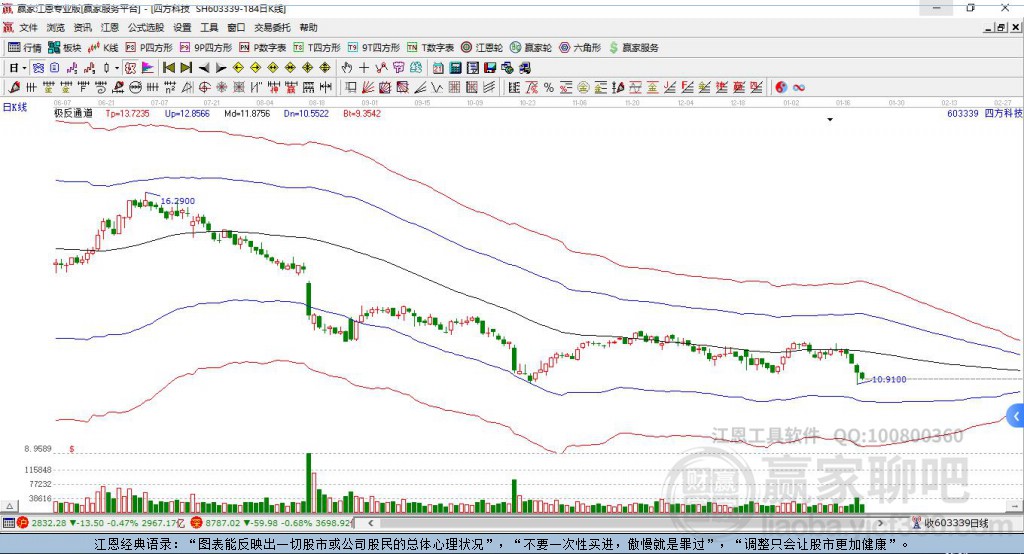Viewport: 1024px width, 554px height.
Task: Select the hand pan tool
Action: pos(346,68)
